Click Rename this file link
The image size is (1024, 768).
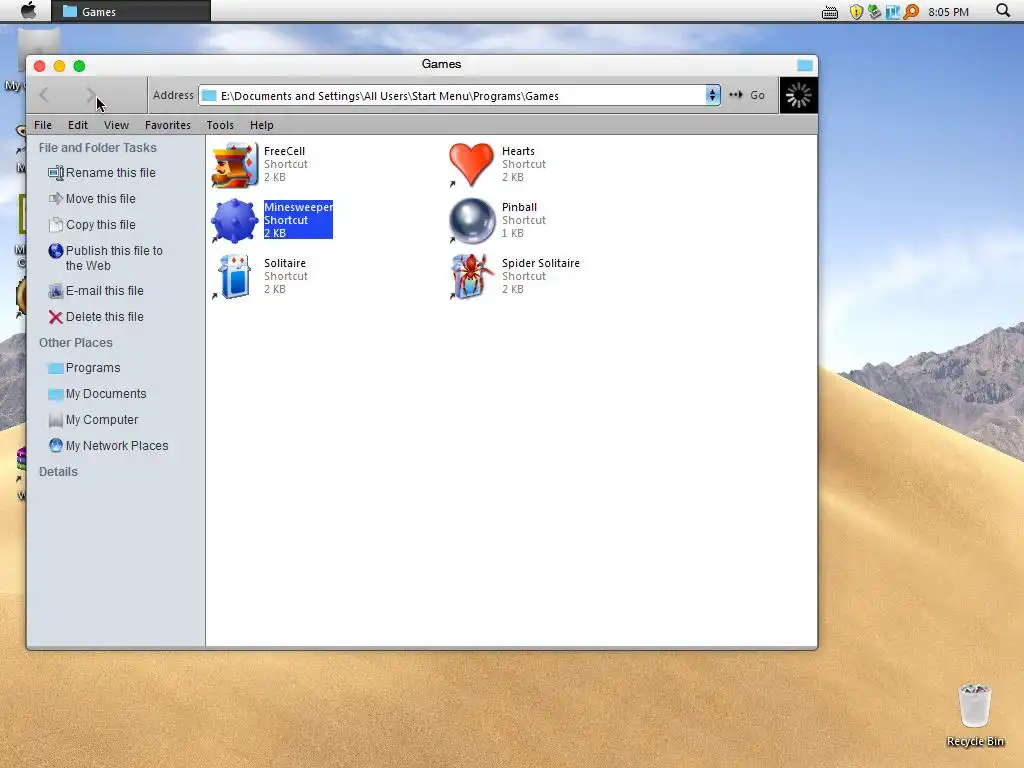coord(111,173)
